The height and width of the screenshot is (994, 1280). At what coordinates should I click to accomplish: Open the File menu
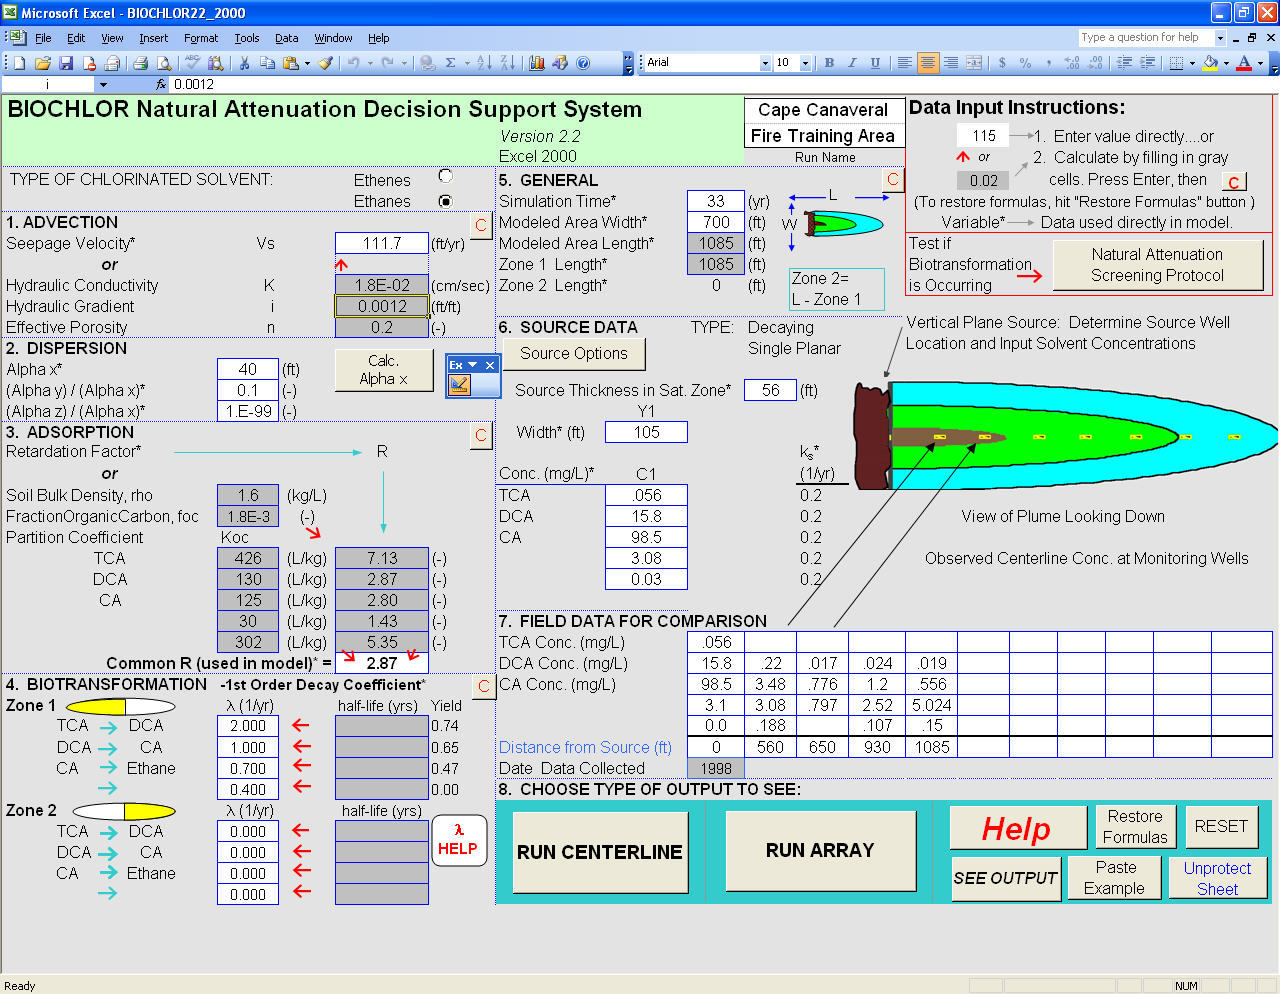pyautogui.click(x=43, y=38)
